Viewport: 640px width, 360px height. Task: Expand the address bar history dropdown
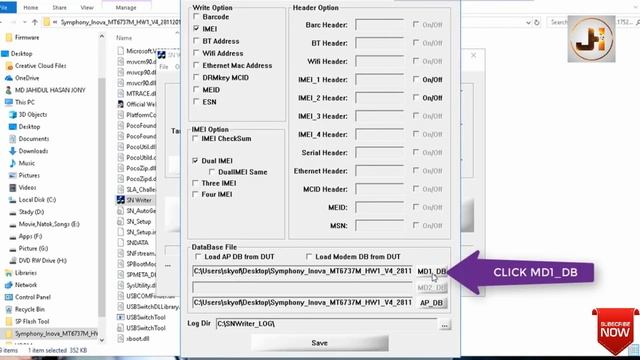click(528, 22)
